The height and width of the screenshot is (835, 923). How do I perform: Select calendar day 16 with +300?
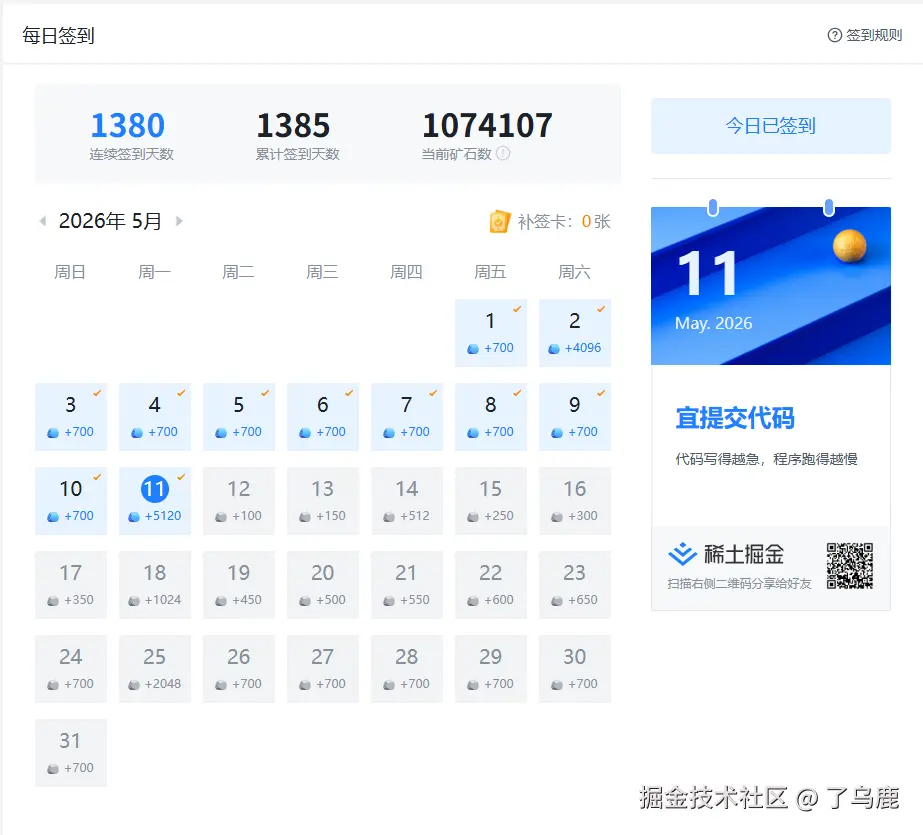point(575,501)
